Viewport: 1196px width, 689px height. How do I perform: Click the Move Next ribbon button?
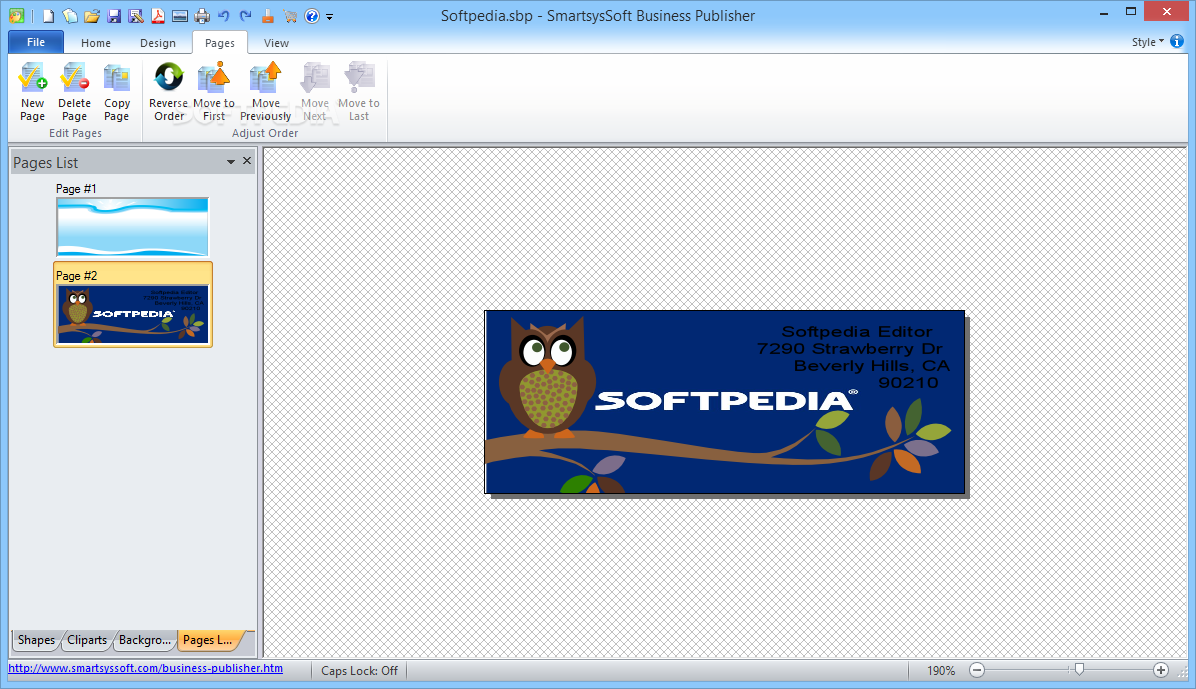(x=314, y=92)
